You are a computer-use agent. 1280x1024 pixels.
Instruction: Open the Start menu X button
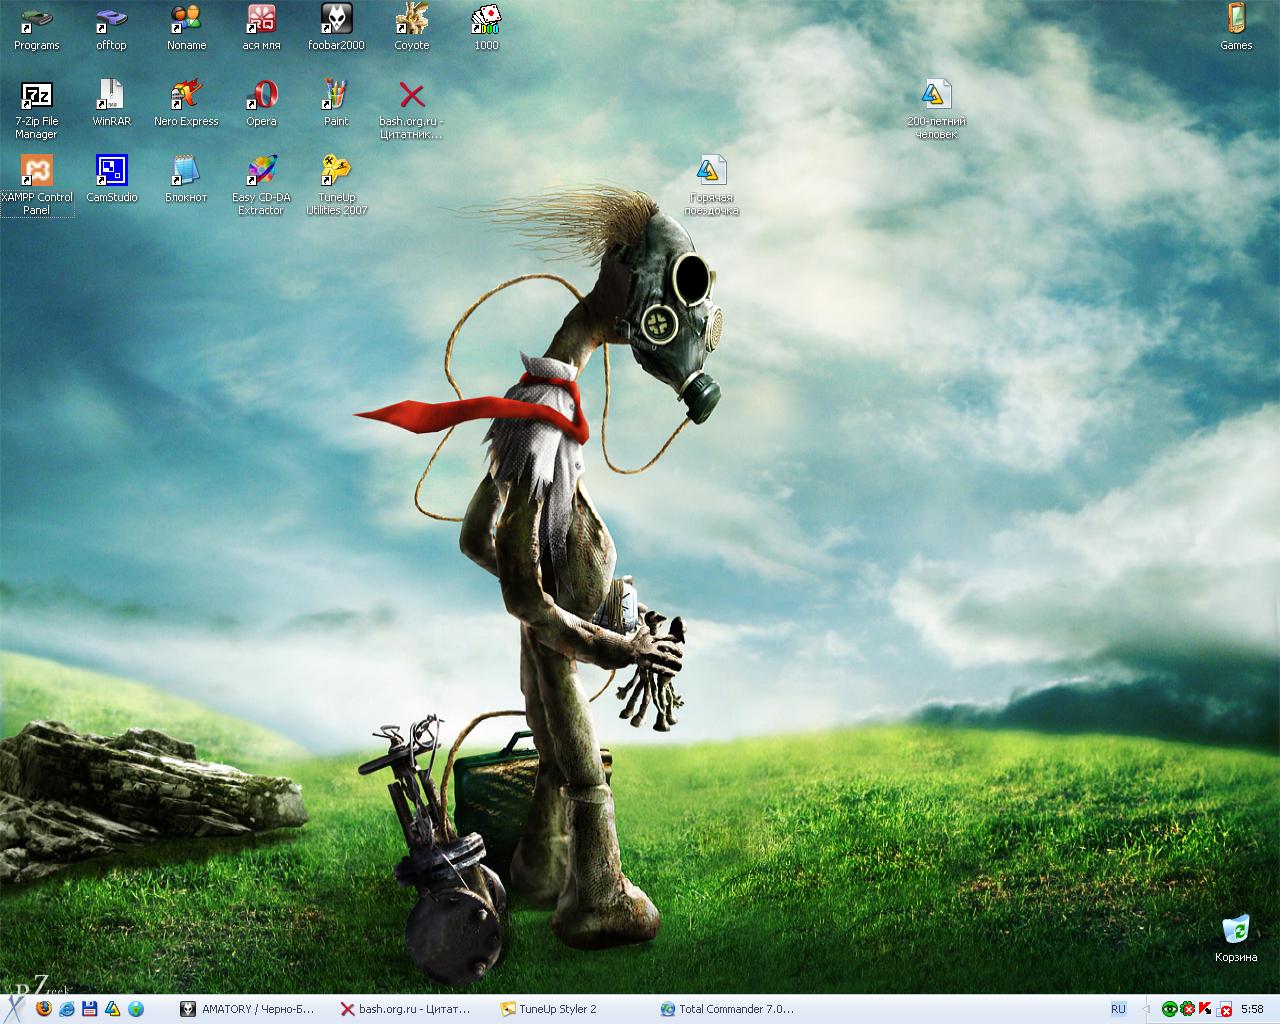pos(14,1008)
